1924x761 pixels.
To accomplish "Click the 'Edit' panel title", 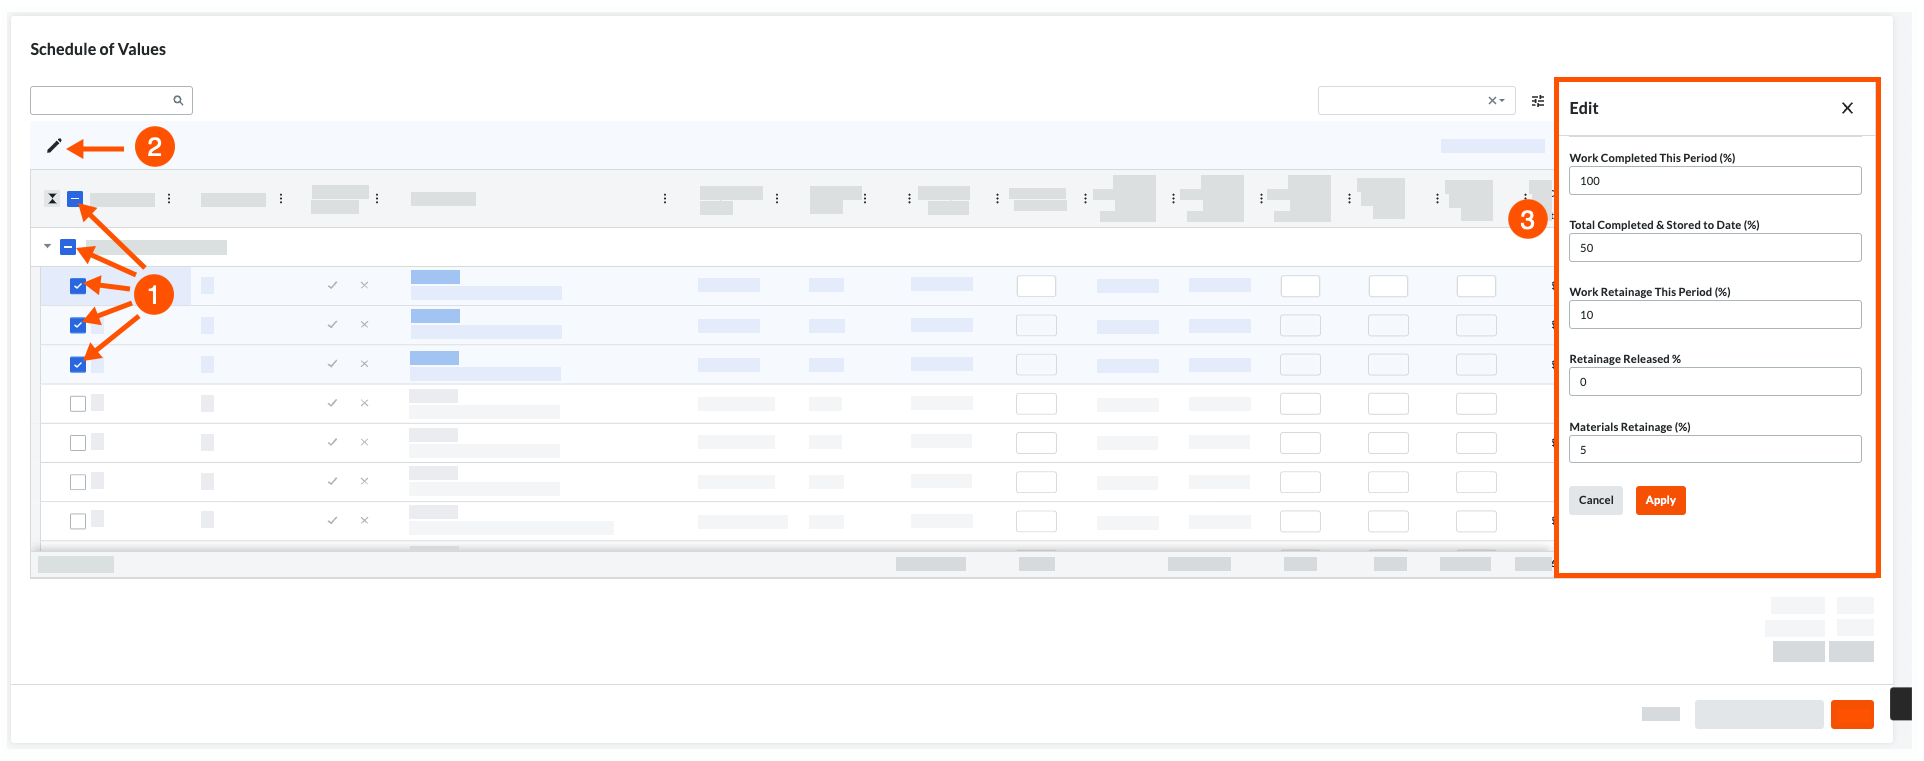I will (1584, 108).
